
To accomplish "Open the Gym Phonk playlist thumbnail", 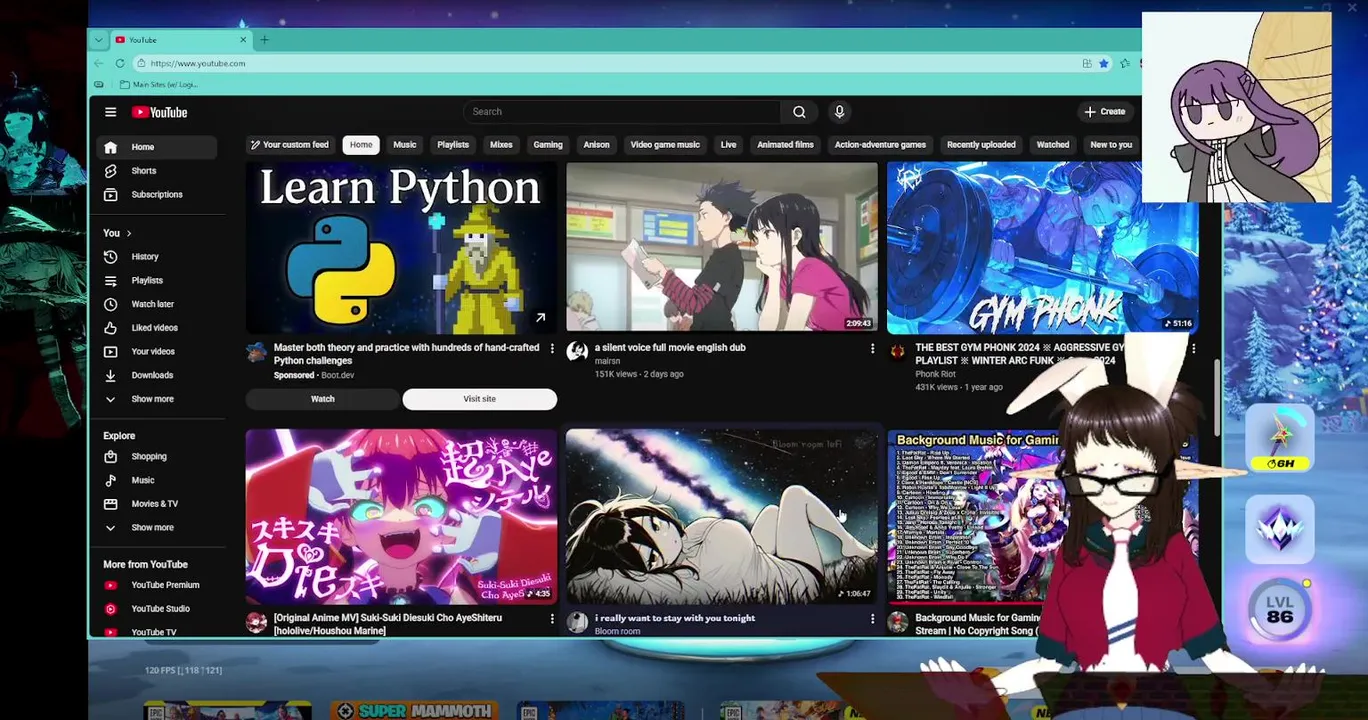I will click(x=1042, y=248).
